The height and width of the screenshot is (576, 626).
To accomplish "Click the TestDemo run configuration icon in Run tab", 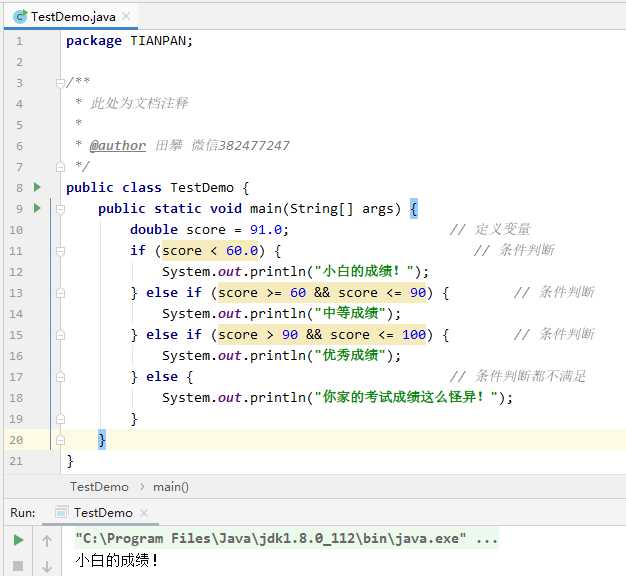I will pyautogui.click(x=61, y=512).
